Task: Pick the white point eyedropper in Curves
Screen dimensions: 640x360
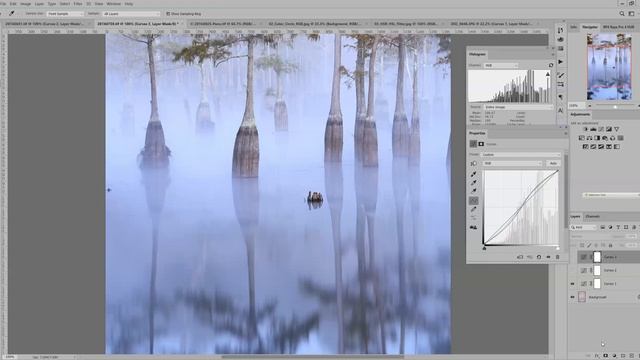Action: [473, 191]
